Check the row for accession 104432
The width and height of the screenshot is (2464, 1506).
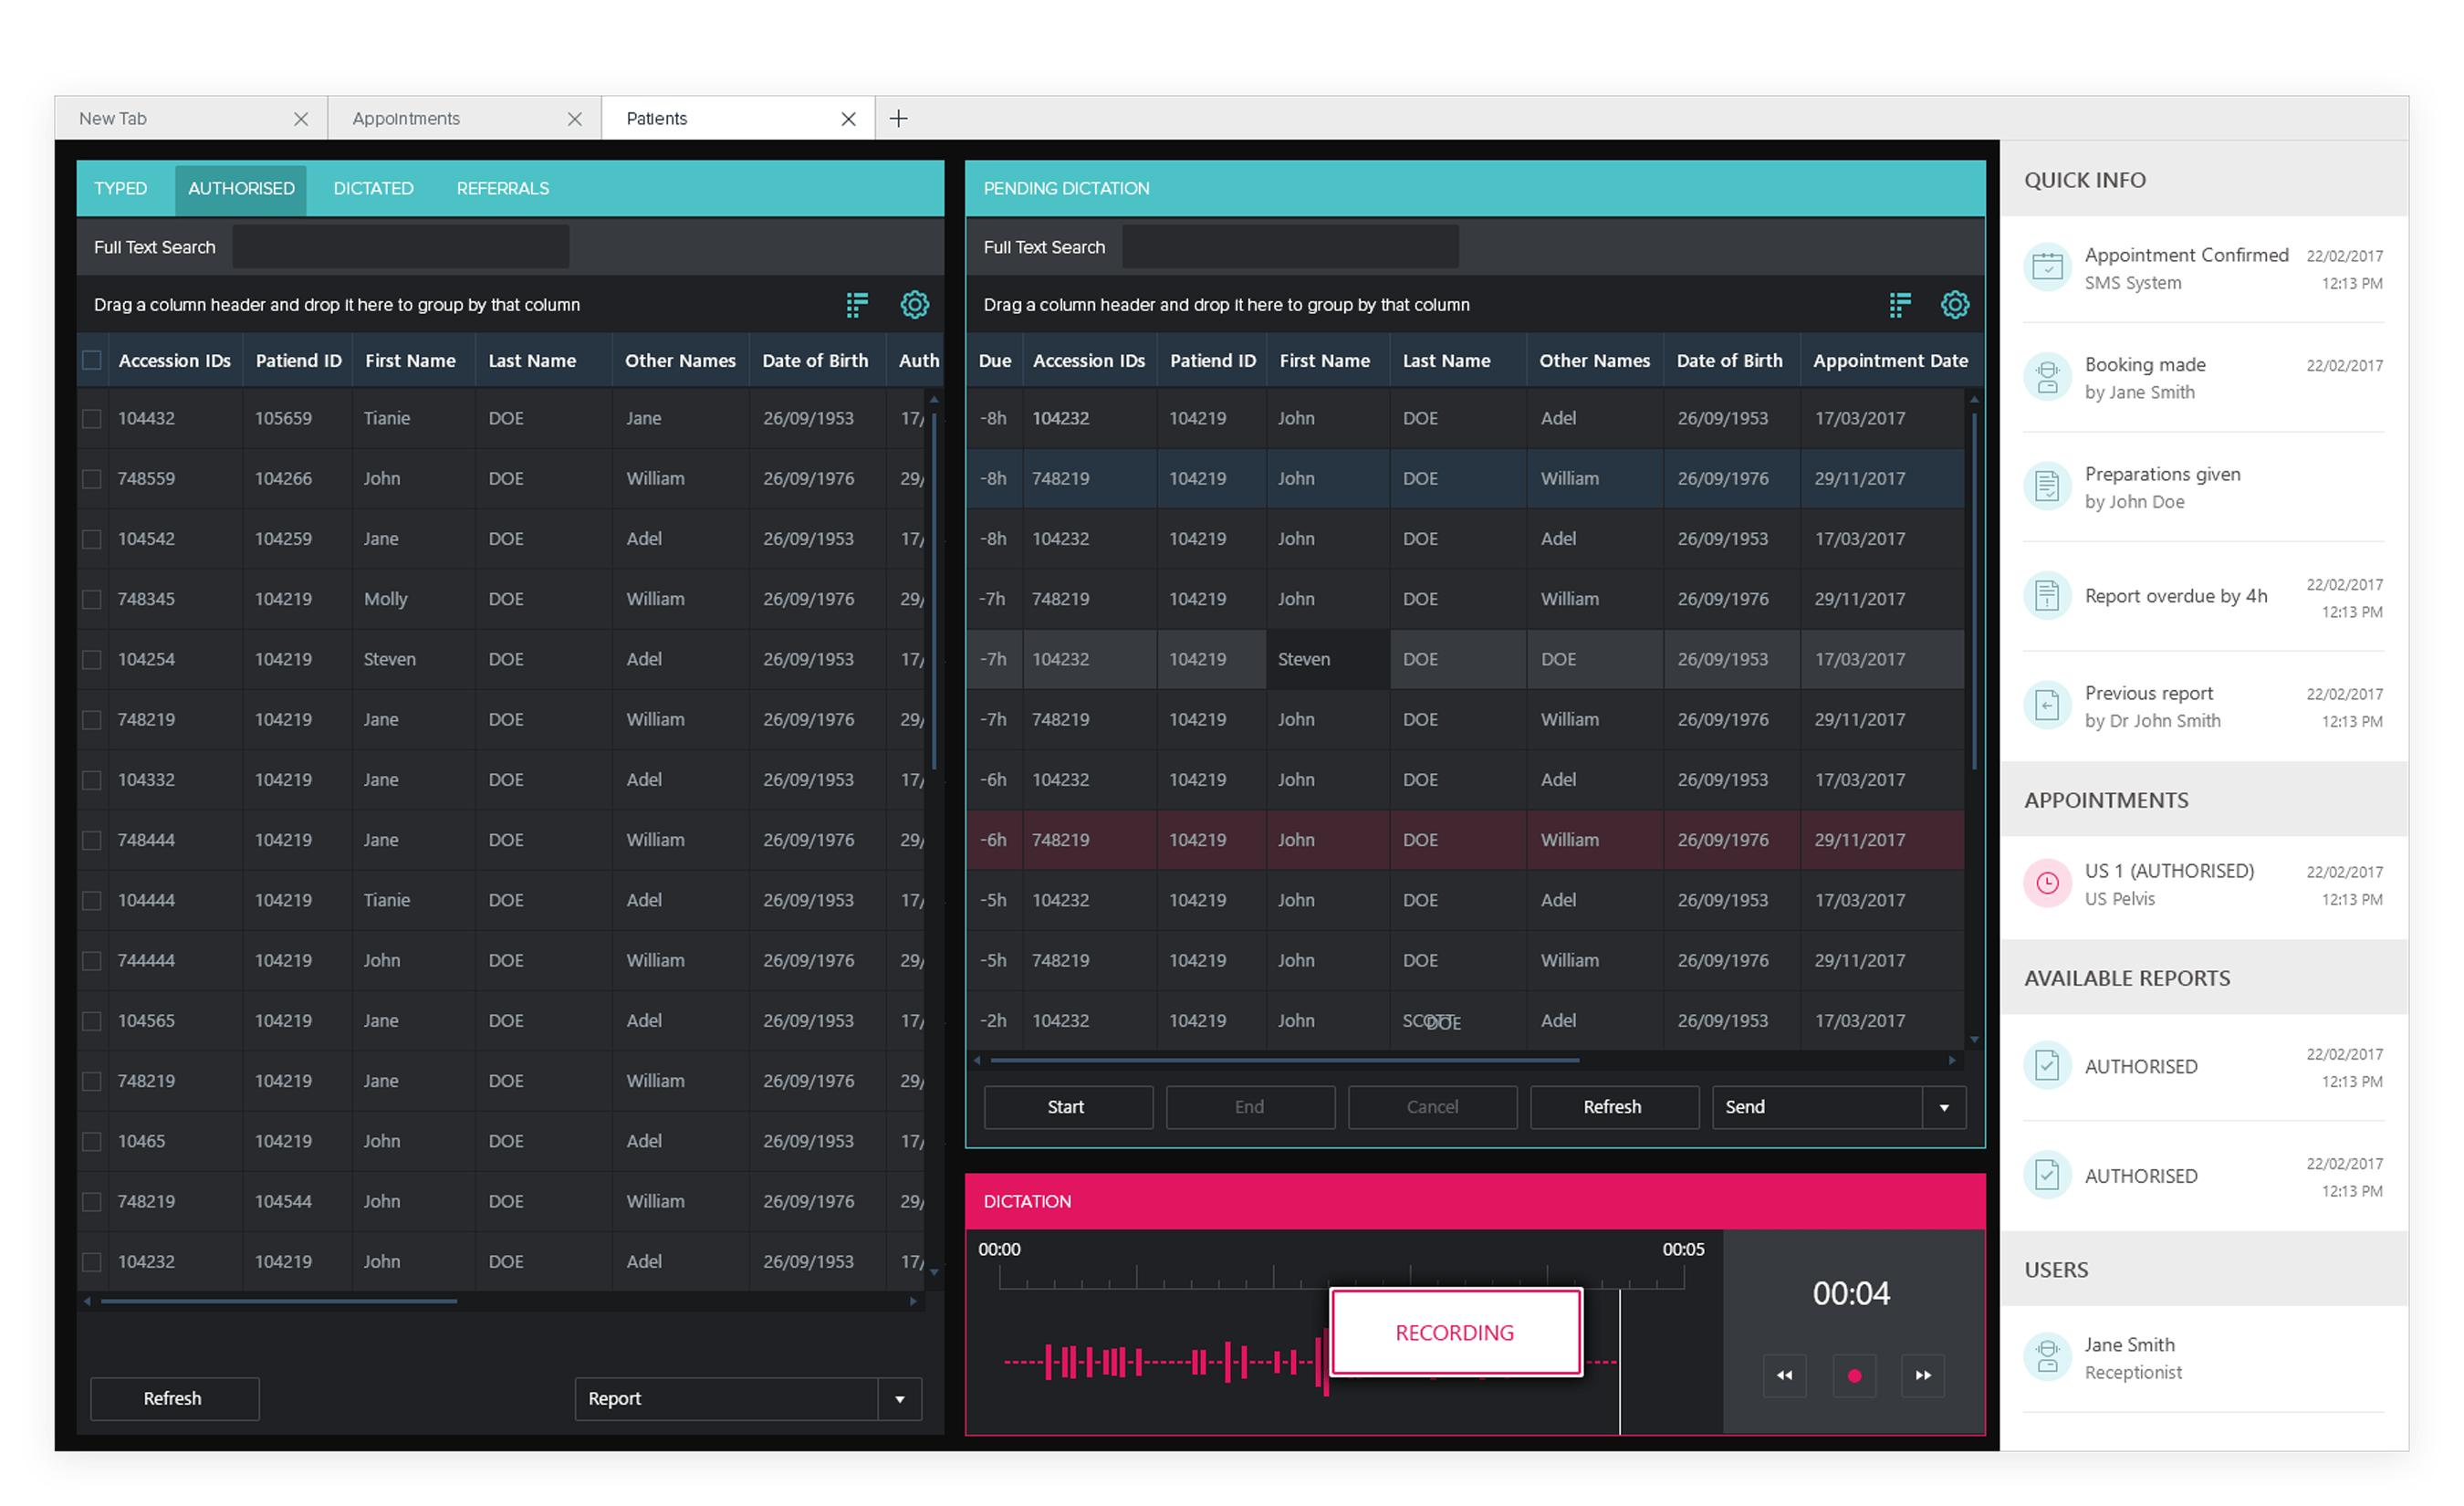pyautogui.click(x=92, y=419)
